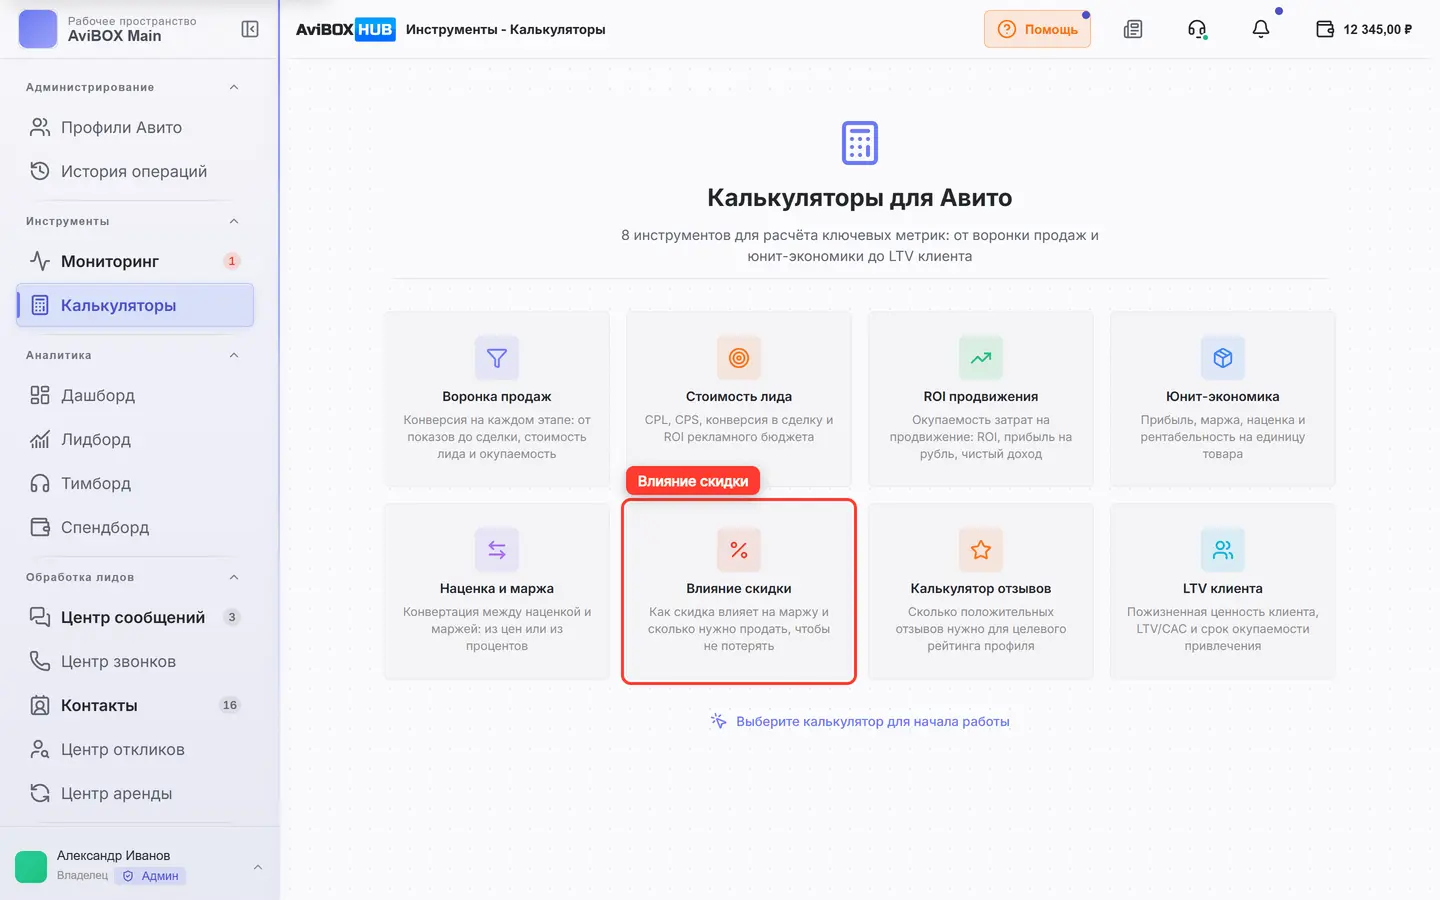Viewport: 1440px width, 900px height.
Task: Navigate to Спендборд
Action: pyautogui.click(x=135, y=527)
